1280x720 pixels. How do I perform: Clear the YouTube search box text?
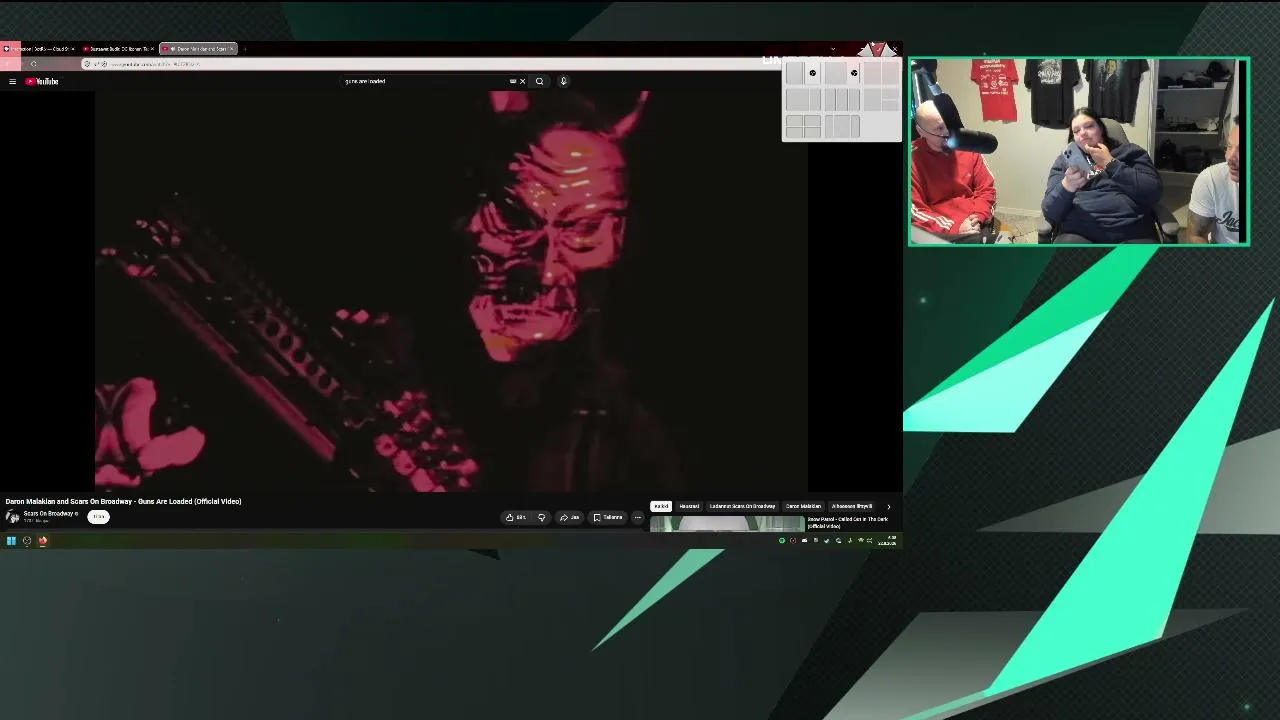(522, 81)
